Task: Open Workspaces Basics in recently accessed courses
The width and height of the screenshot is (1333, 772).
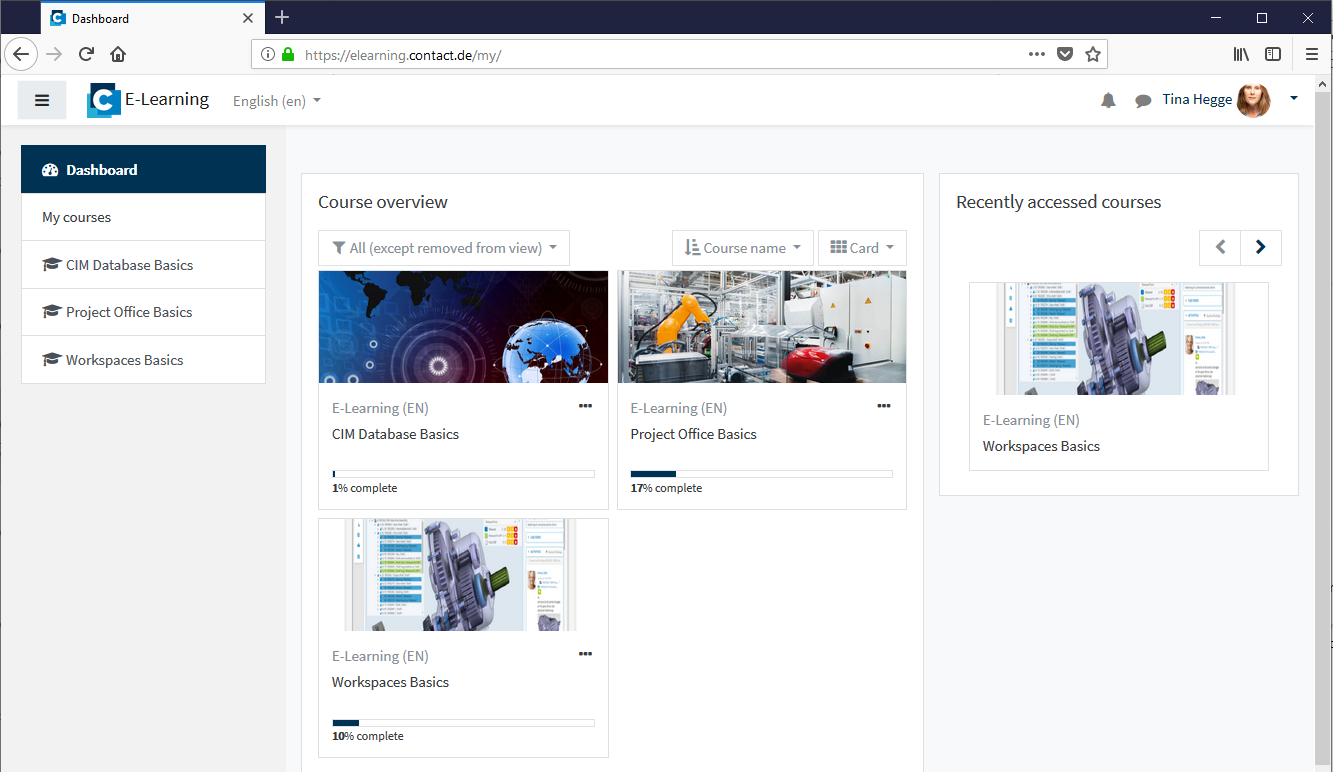Action: point(1041,446)
